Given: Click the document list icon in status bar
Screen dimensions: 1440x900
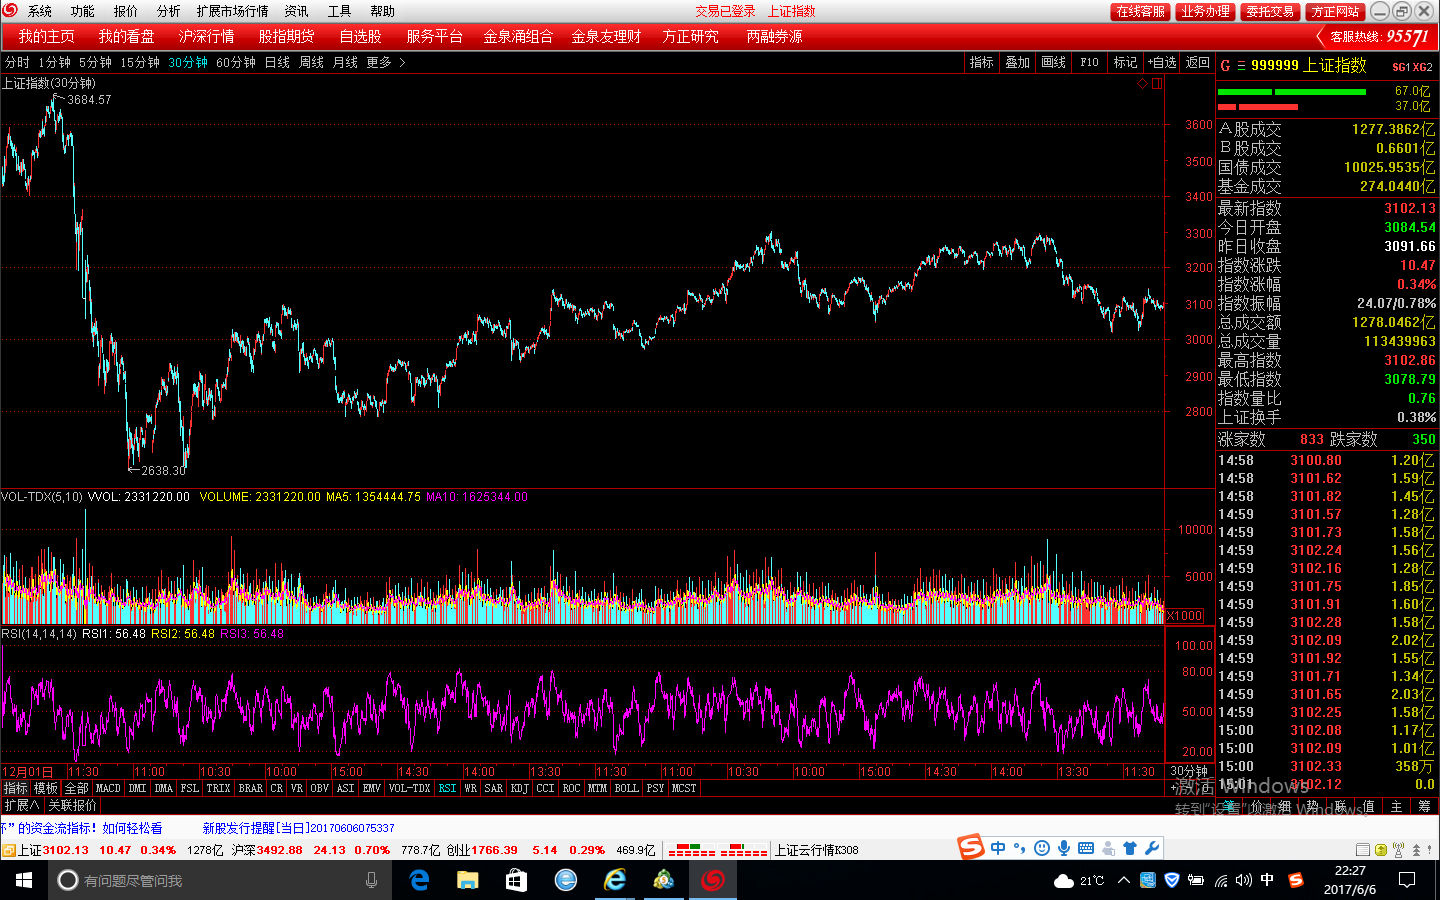Looking at the screenshot, I should tap(1361, 850).
